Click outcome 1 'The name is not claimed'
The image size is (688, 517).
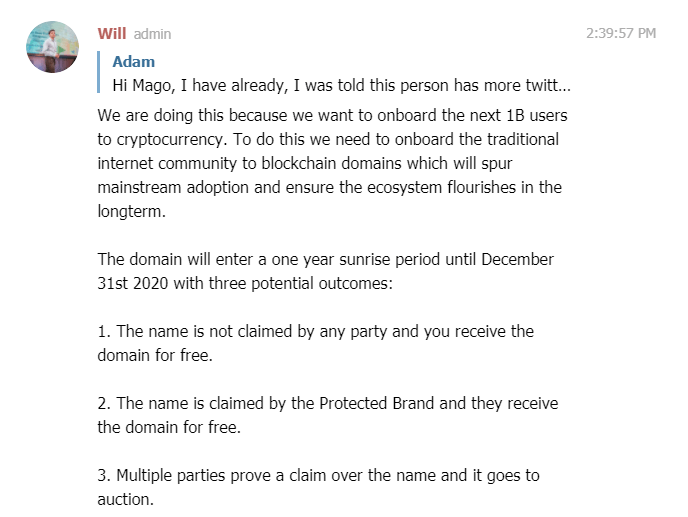pos(315,343)
